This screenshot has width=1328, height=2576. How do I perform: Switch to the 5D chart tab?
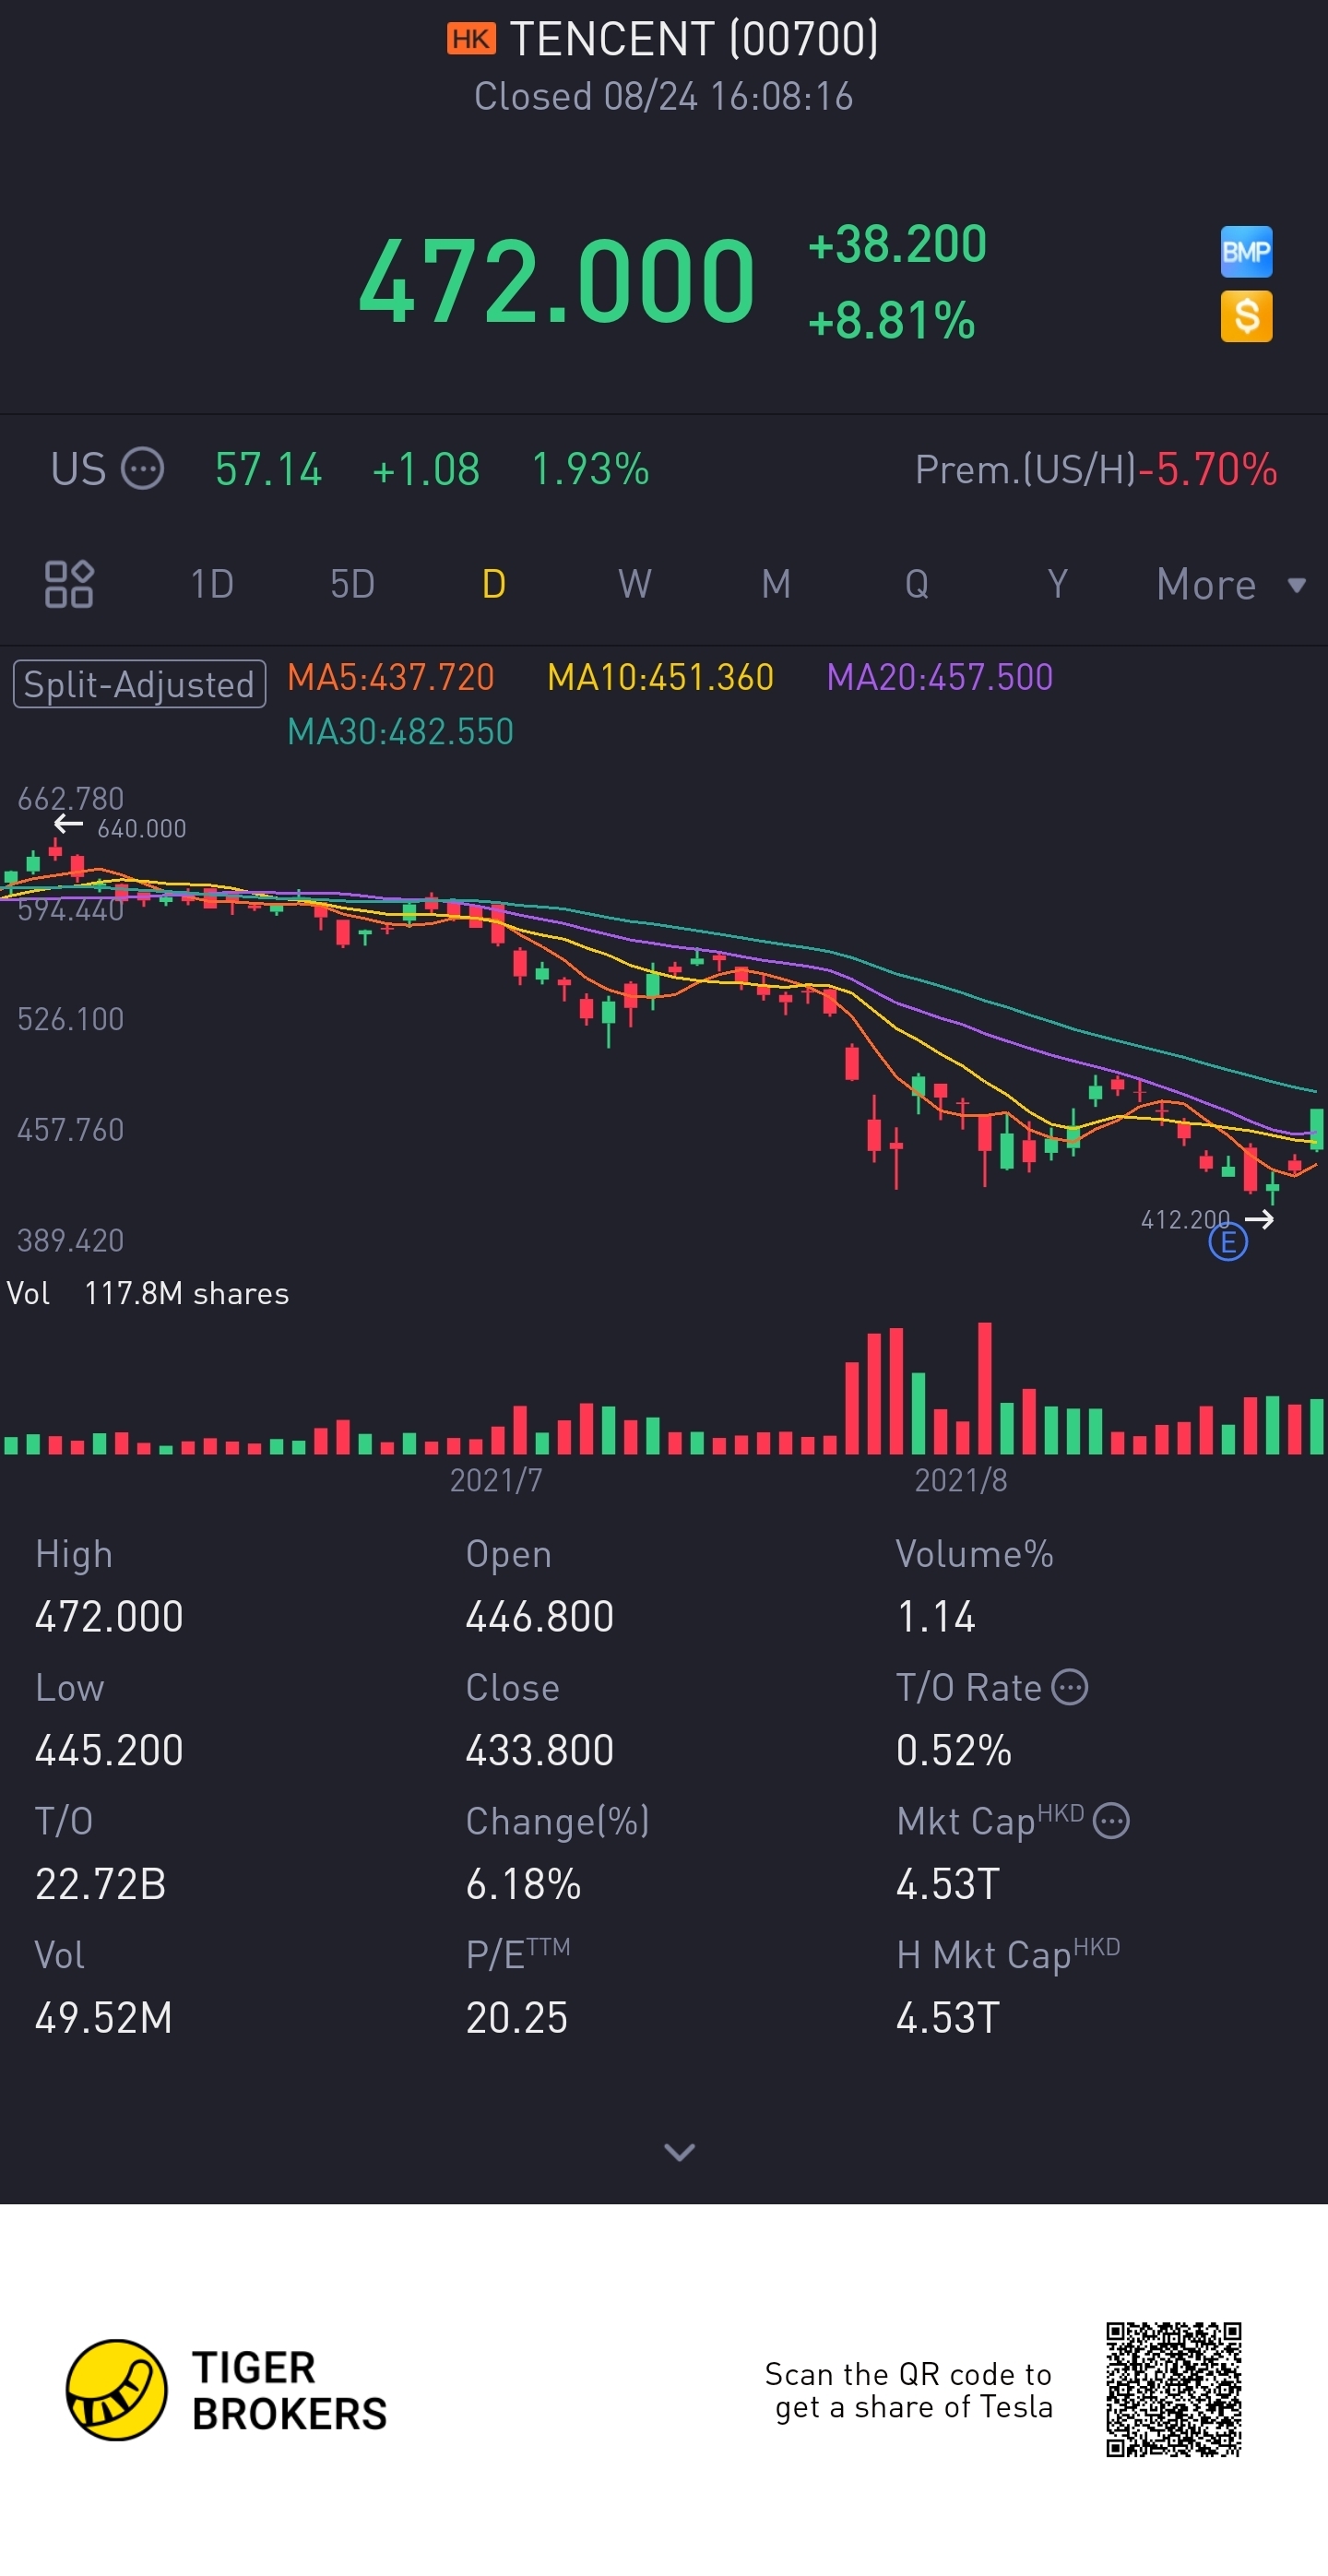tap(352, 584)
